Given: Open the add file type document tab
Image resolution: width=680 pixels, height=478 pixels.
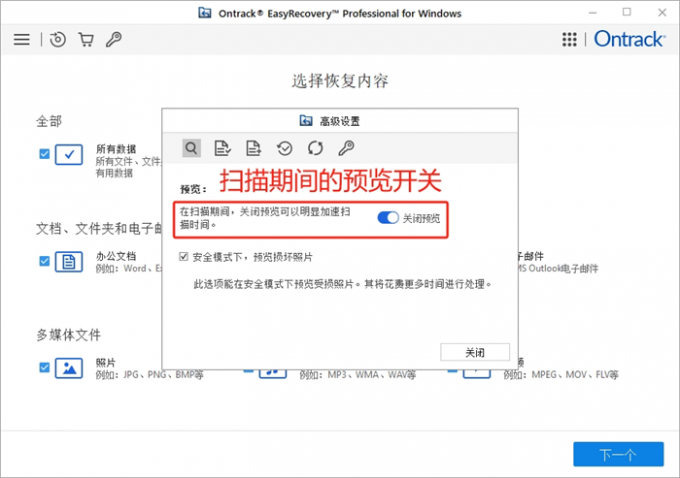Looking at the screenshot, I should 253,148.
